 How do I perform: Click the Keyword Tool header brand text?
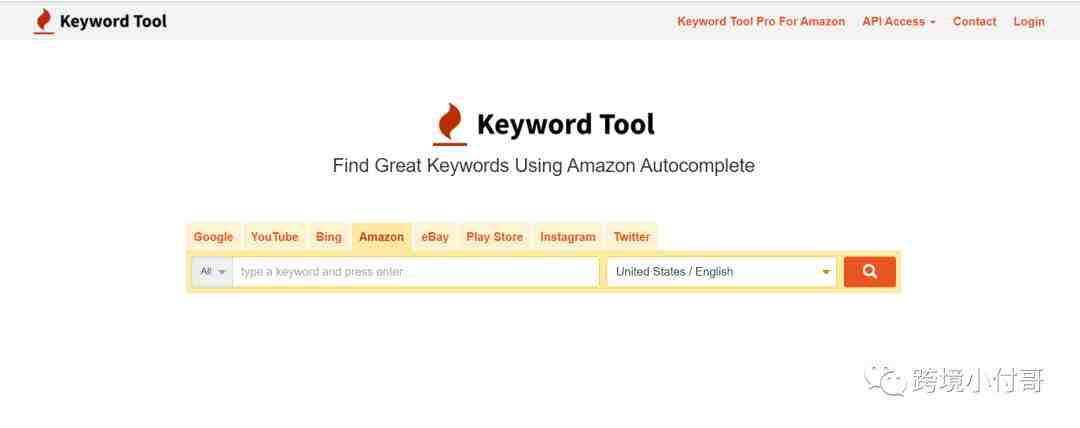click(x=114, y=21)
